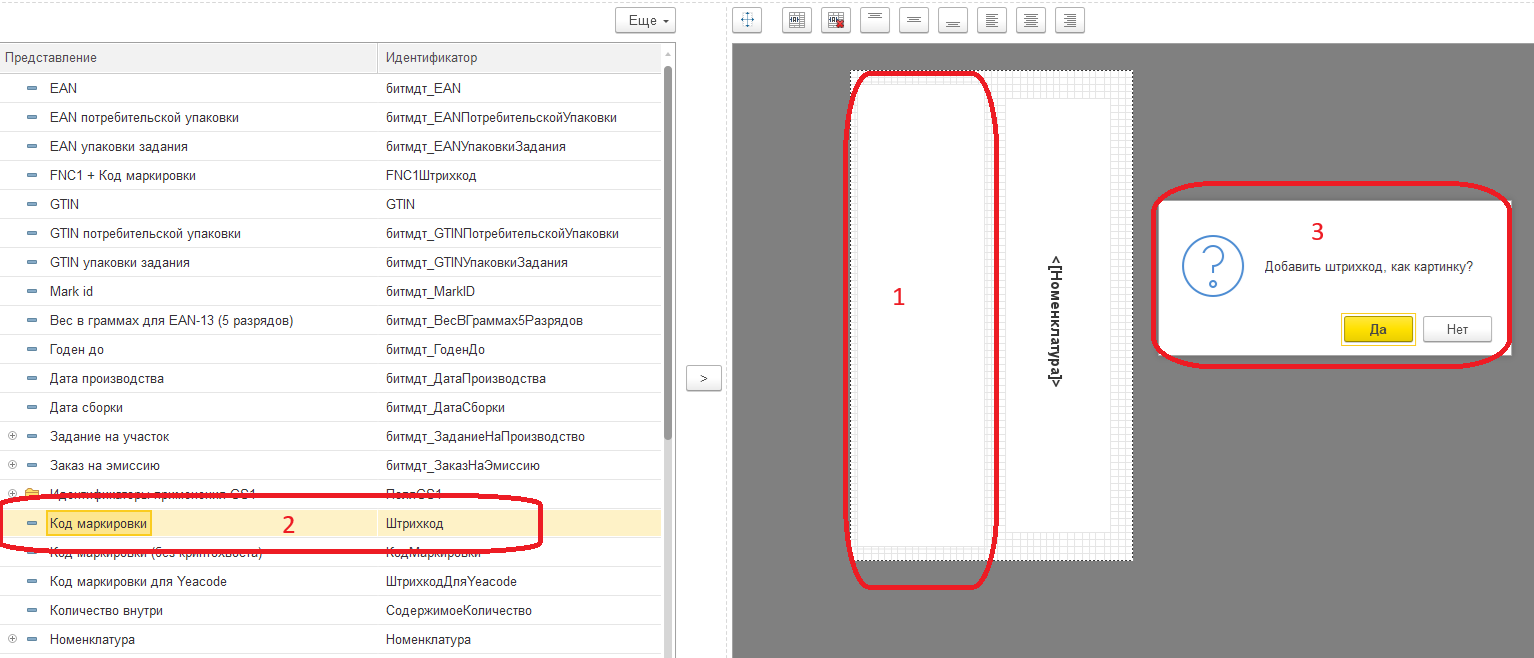Select EAN упаковки задания row
The width and height of the screenshot is (1534, 658).
coord(330,146)
